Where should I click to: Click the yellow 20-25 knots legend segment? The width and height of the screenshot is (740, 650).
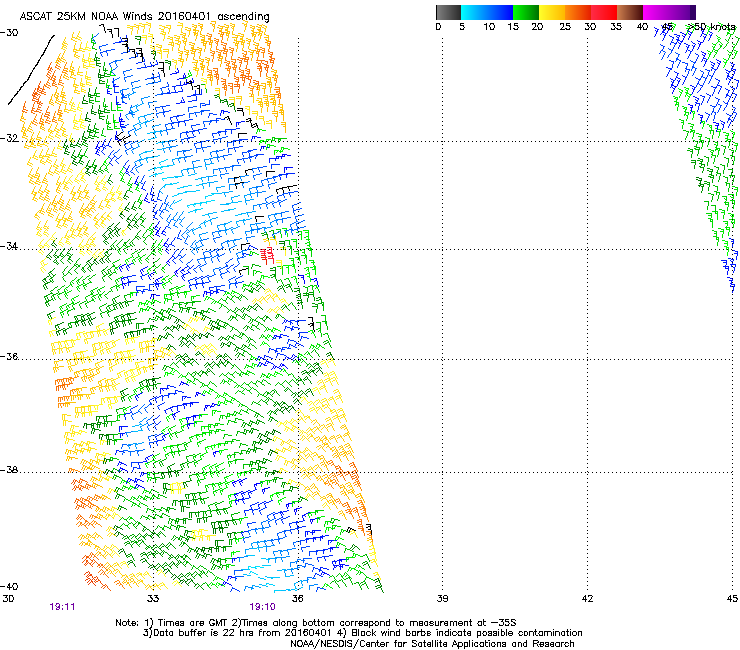[552, 12]
